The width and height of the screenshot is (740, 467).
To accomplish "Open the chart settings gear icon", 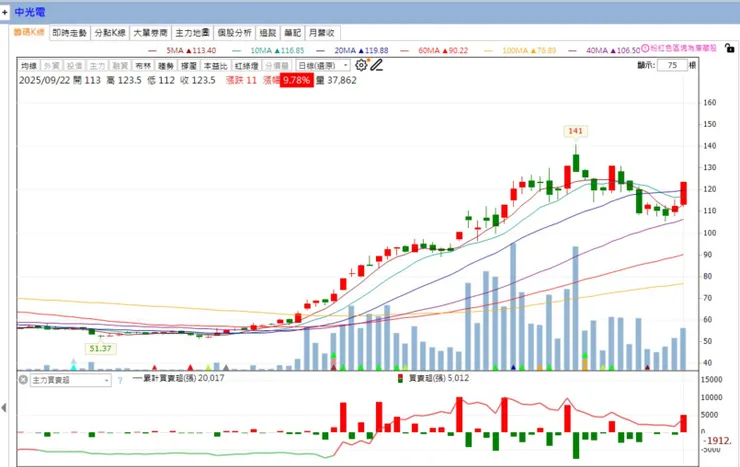I will pyautogui.click(x=361, y=65).
